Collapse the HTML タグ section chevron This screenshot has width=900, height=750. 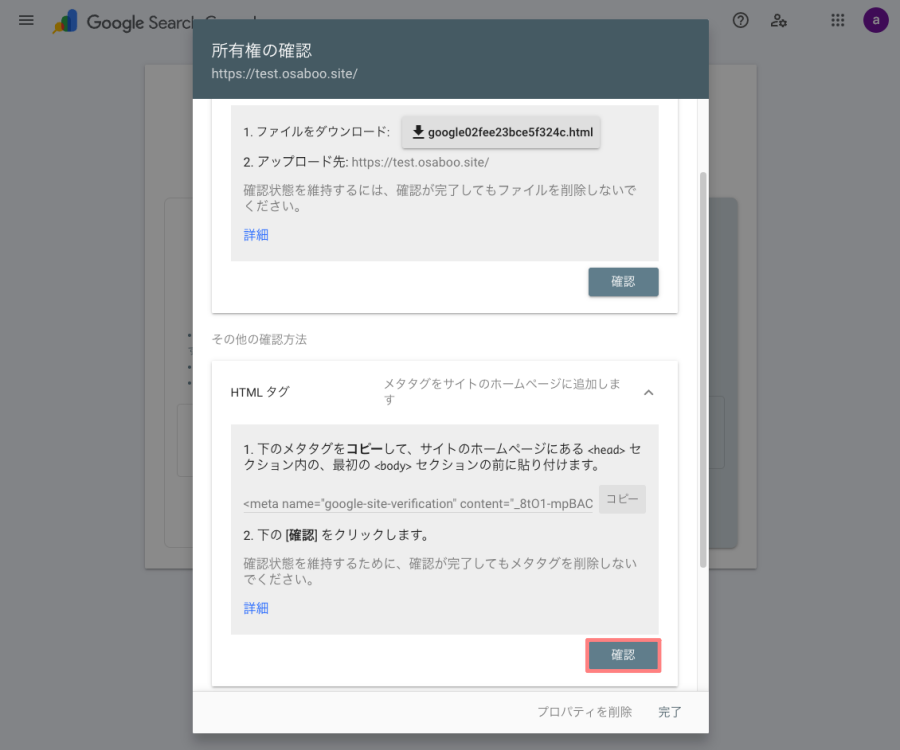[x=649, y=393]
